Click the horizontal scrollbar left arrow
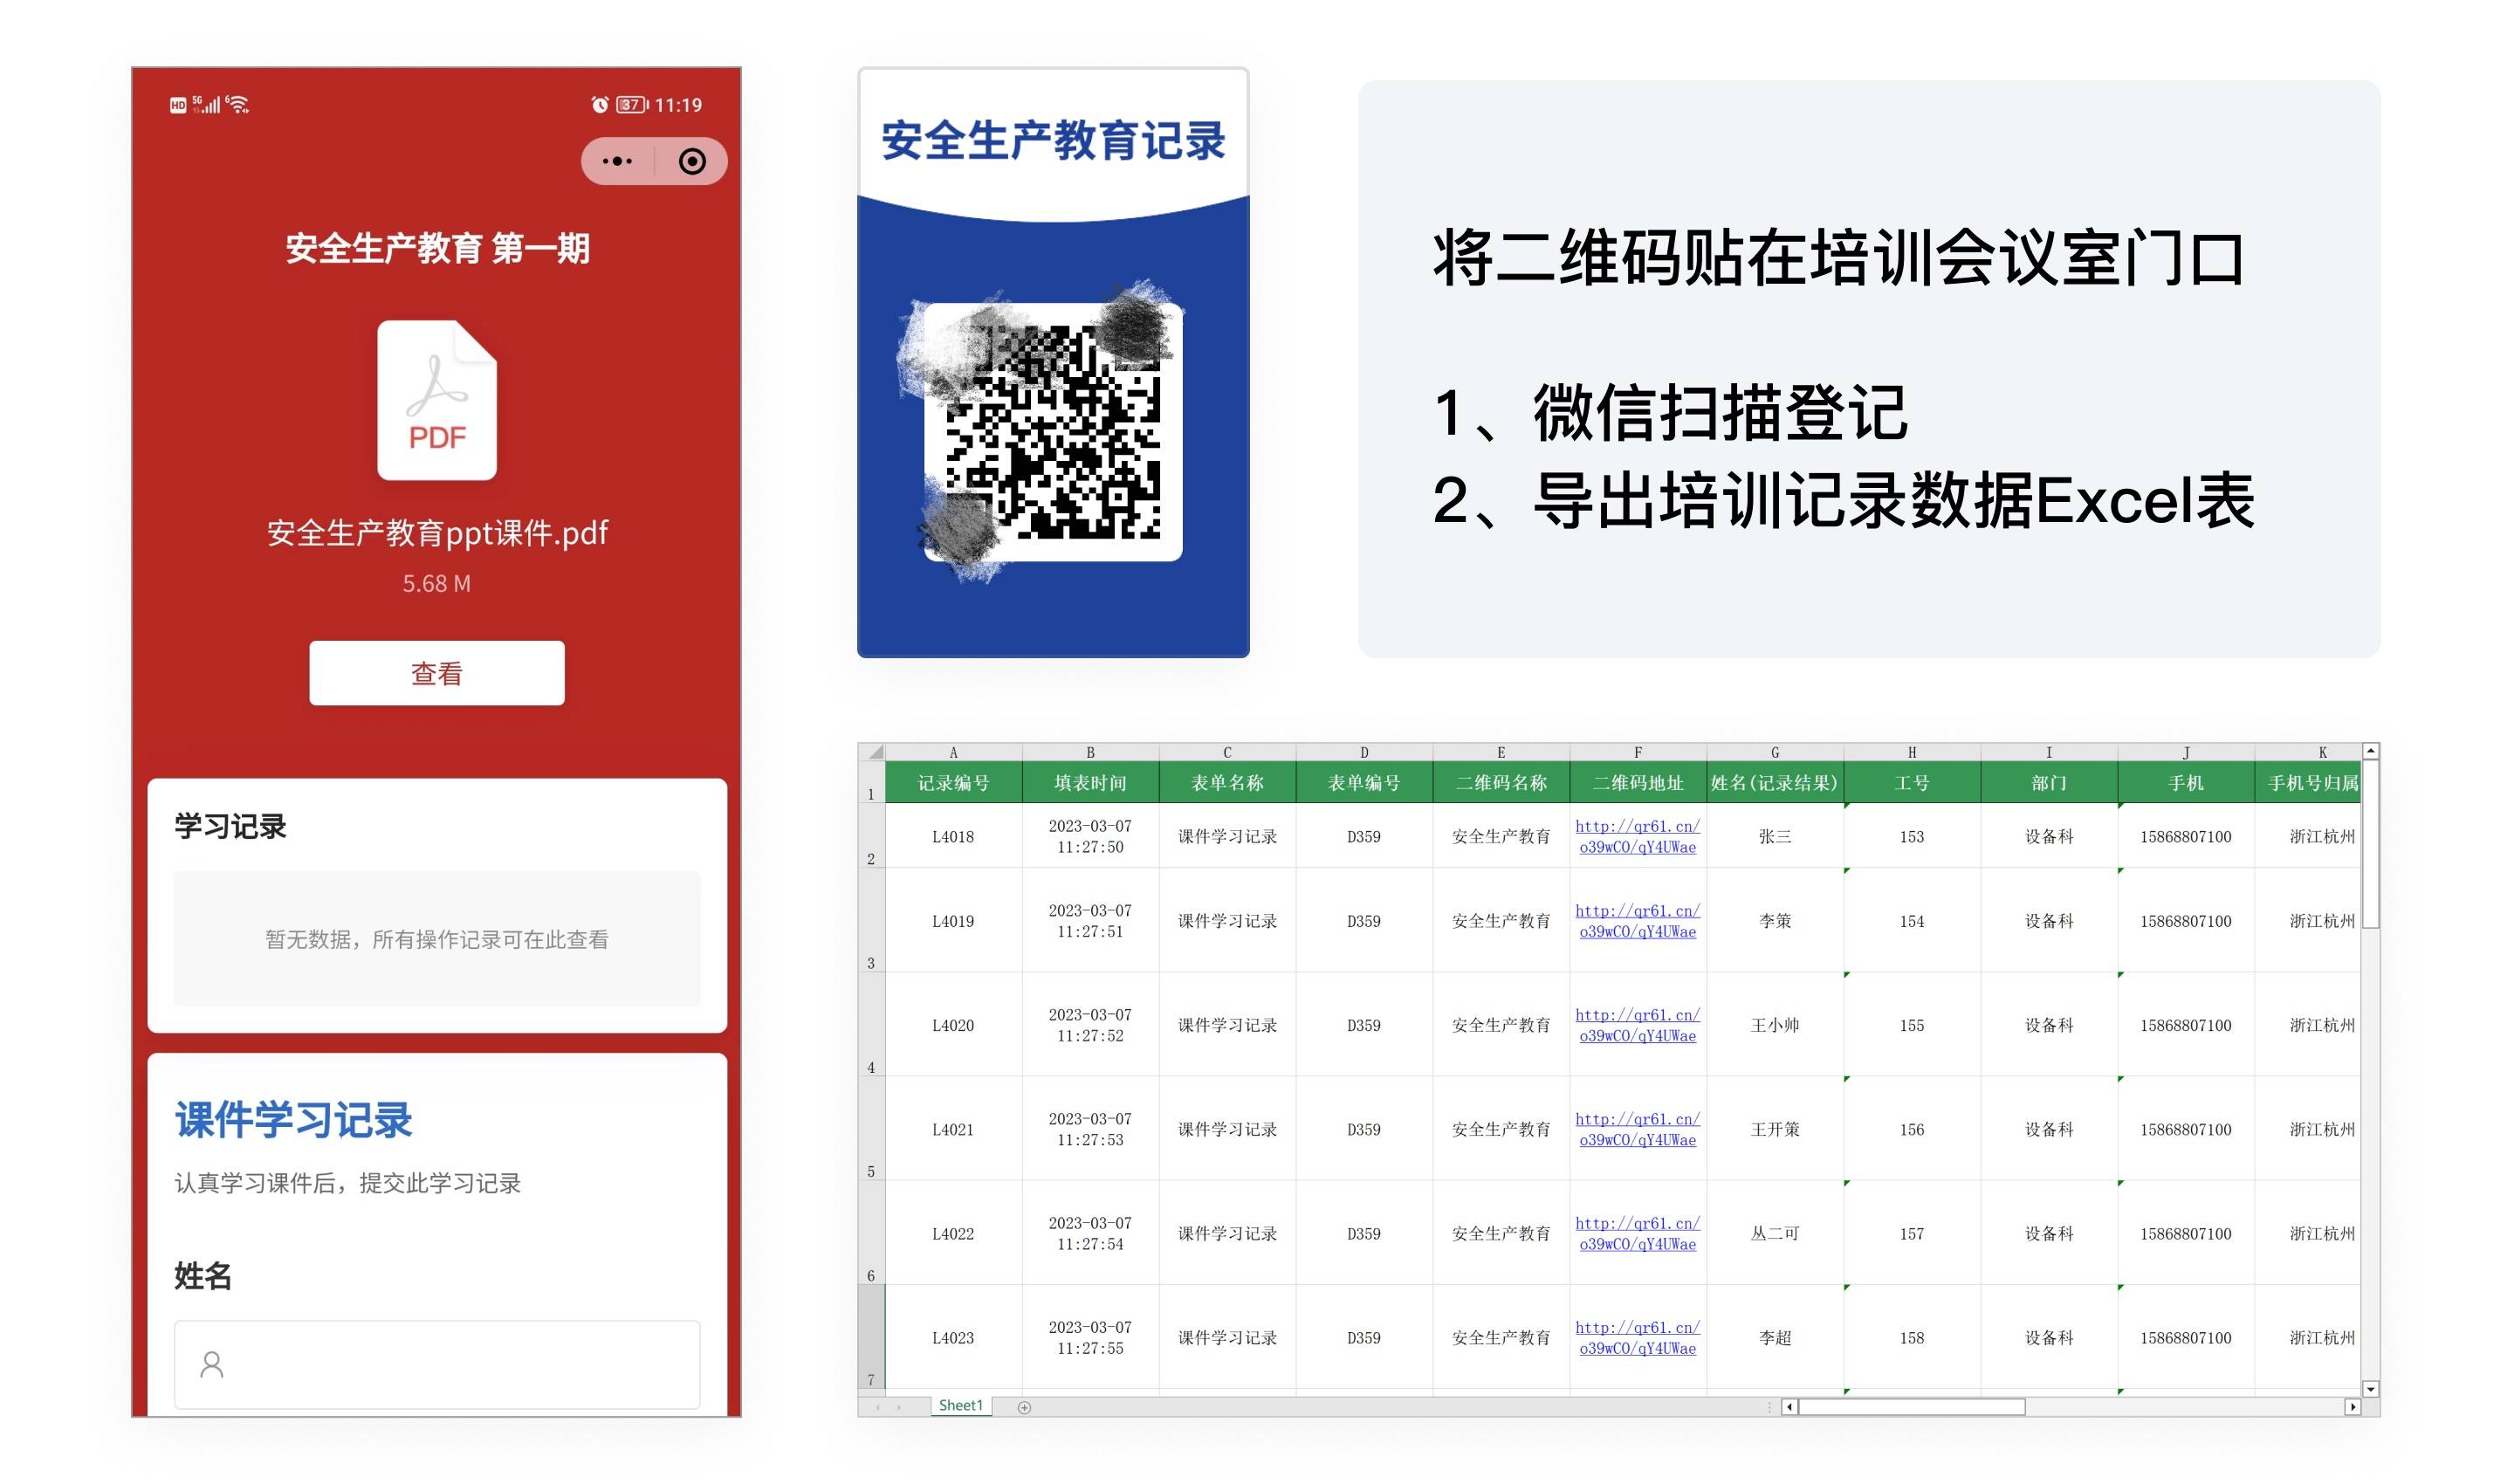The width and height of the screenshot is (2514, 1484). [x=1790, y=1407]
